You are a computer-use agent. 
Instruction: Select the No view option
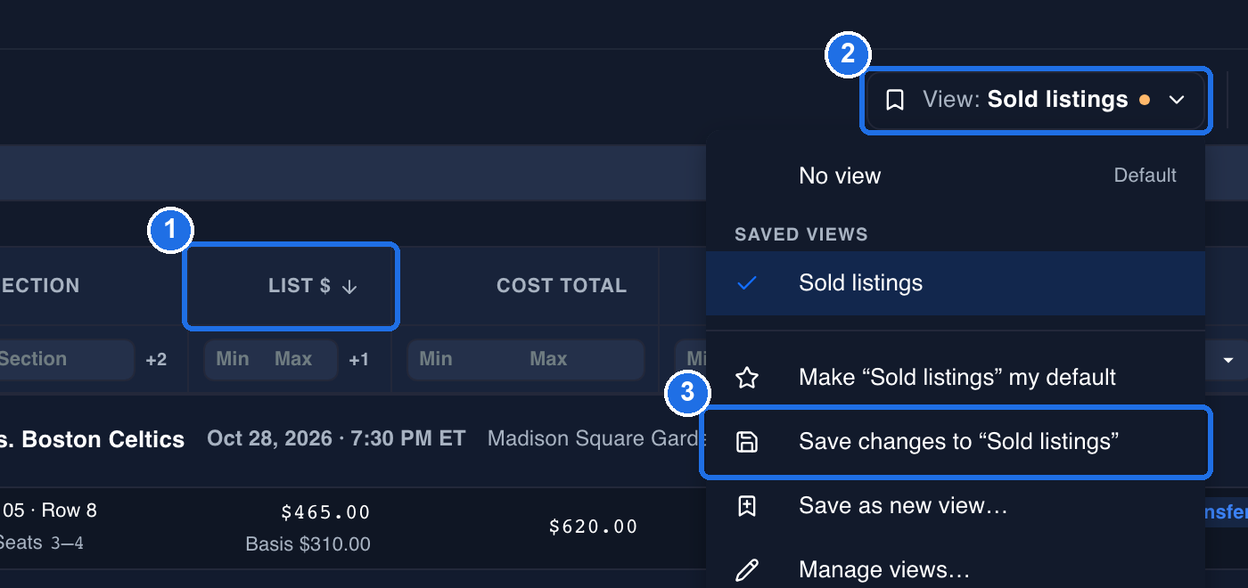tap(955, 176)
